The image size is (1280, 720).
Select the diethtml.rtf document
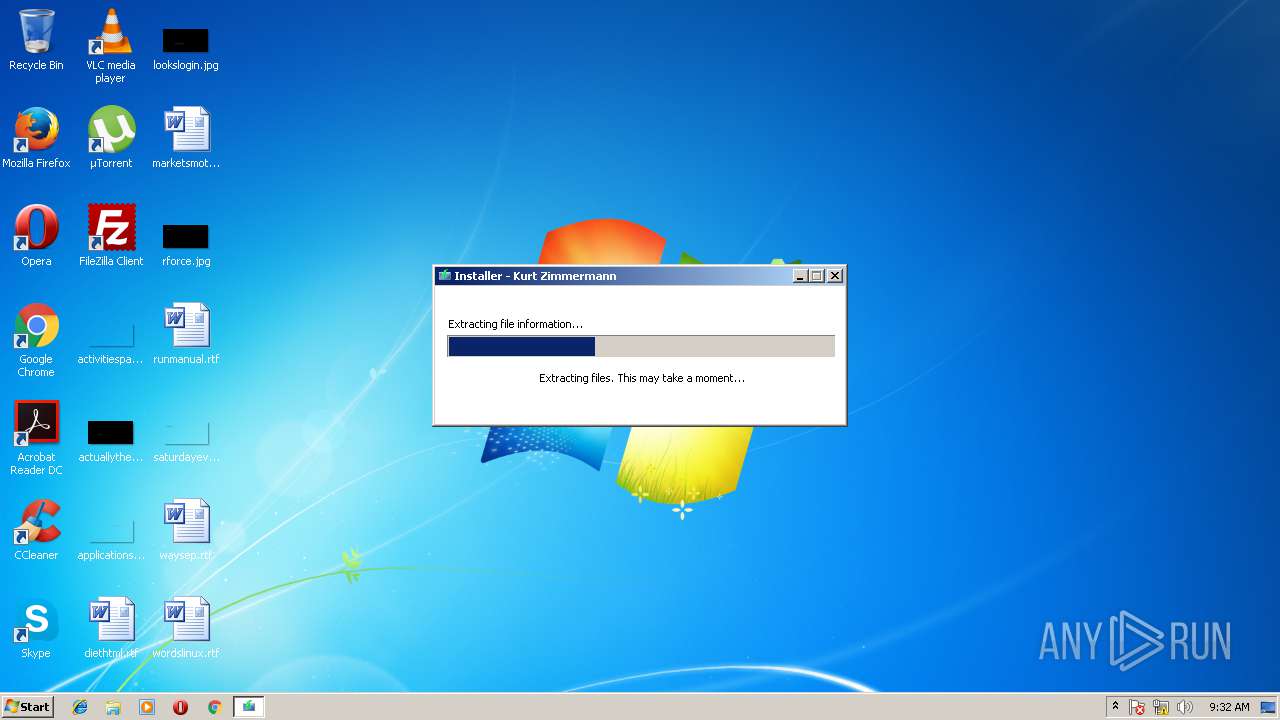point(110,628)
